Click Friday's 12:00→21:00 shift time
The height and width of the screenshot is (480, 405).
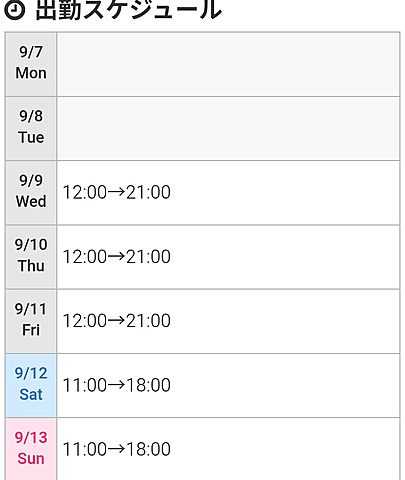click(x=117, y=321)
